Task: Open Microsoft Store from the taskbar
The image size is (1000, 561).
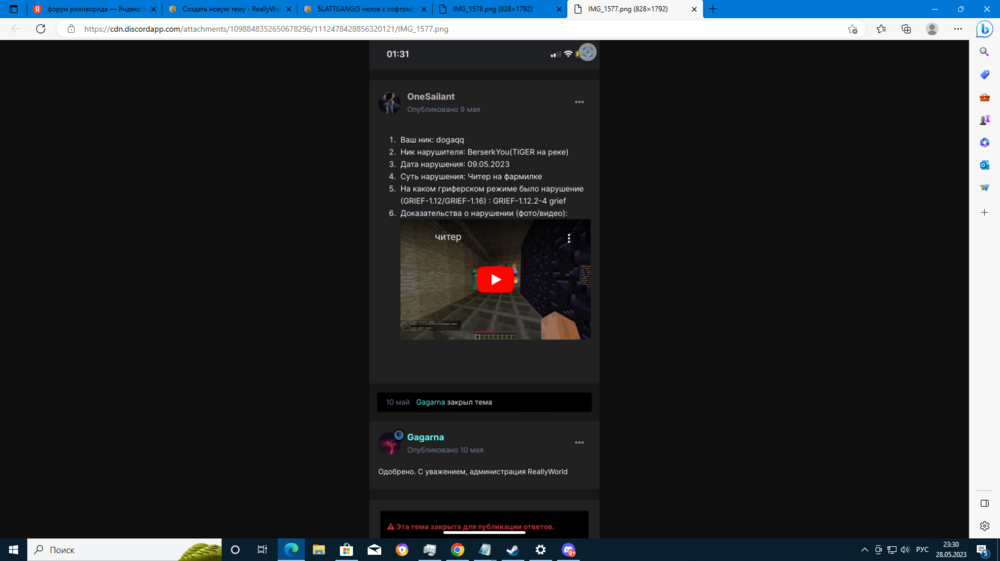Action: pos(346,550)
